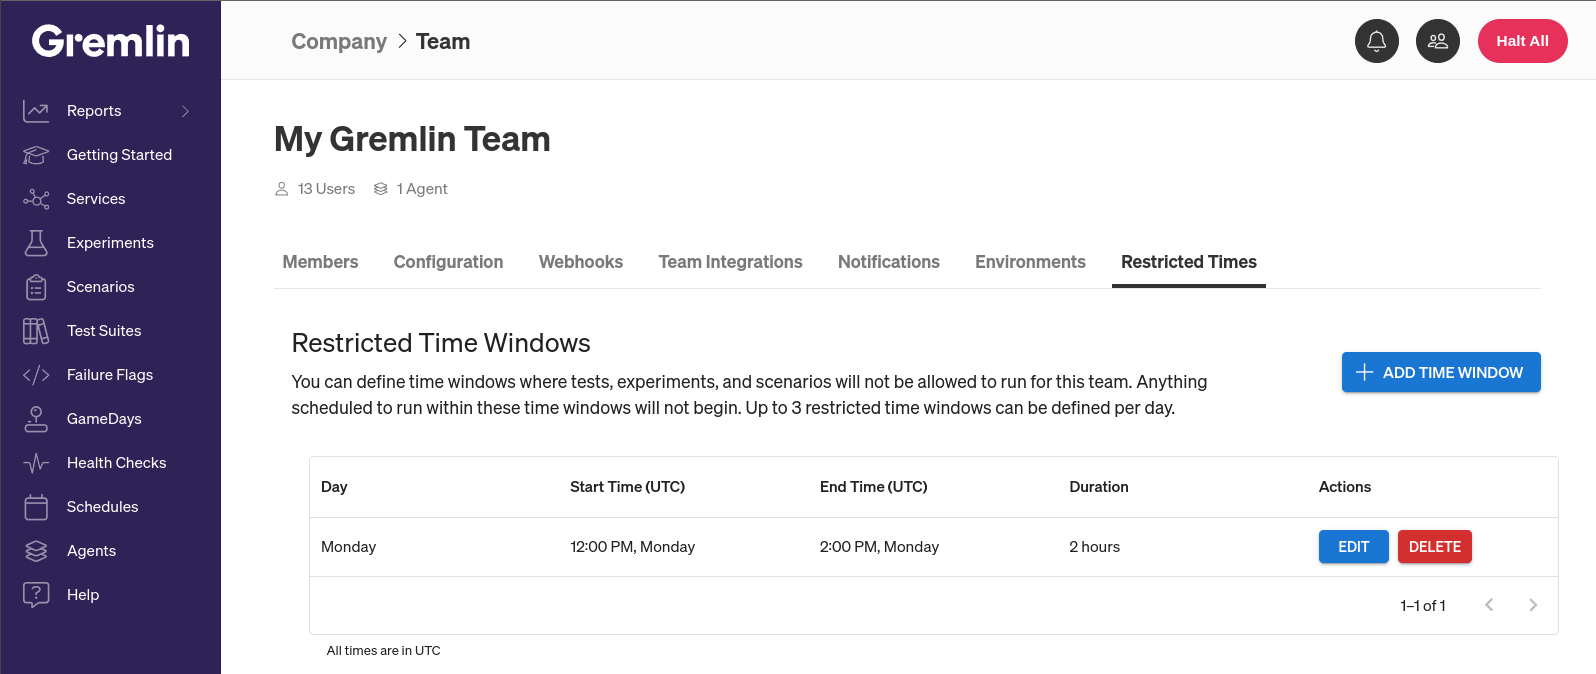1596x674 pixels.
Task: Click the 12:00 PM, Monday cell
Action: tap(632, 547)
